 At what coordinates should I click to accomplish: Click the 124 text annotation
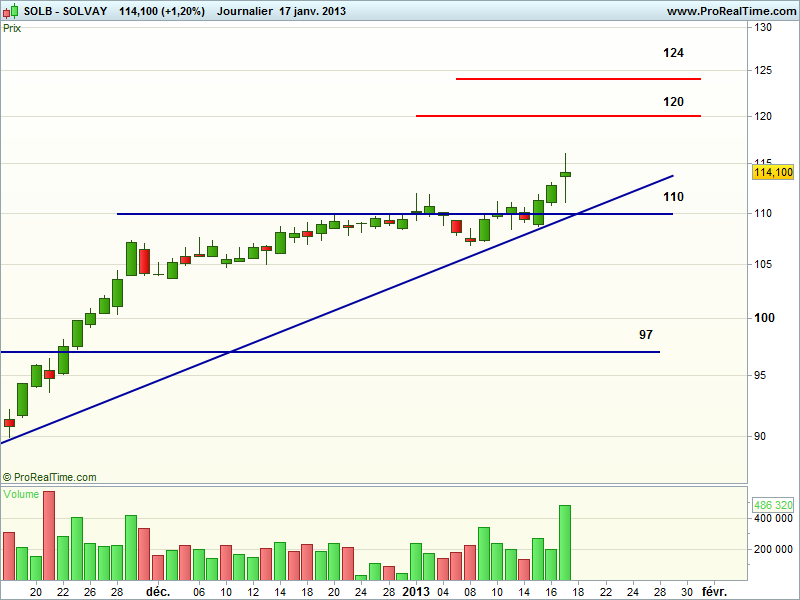click(x=673, y=52)
